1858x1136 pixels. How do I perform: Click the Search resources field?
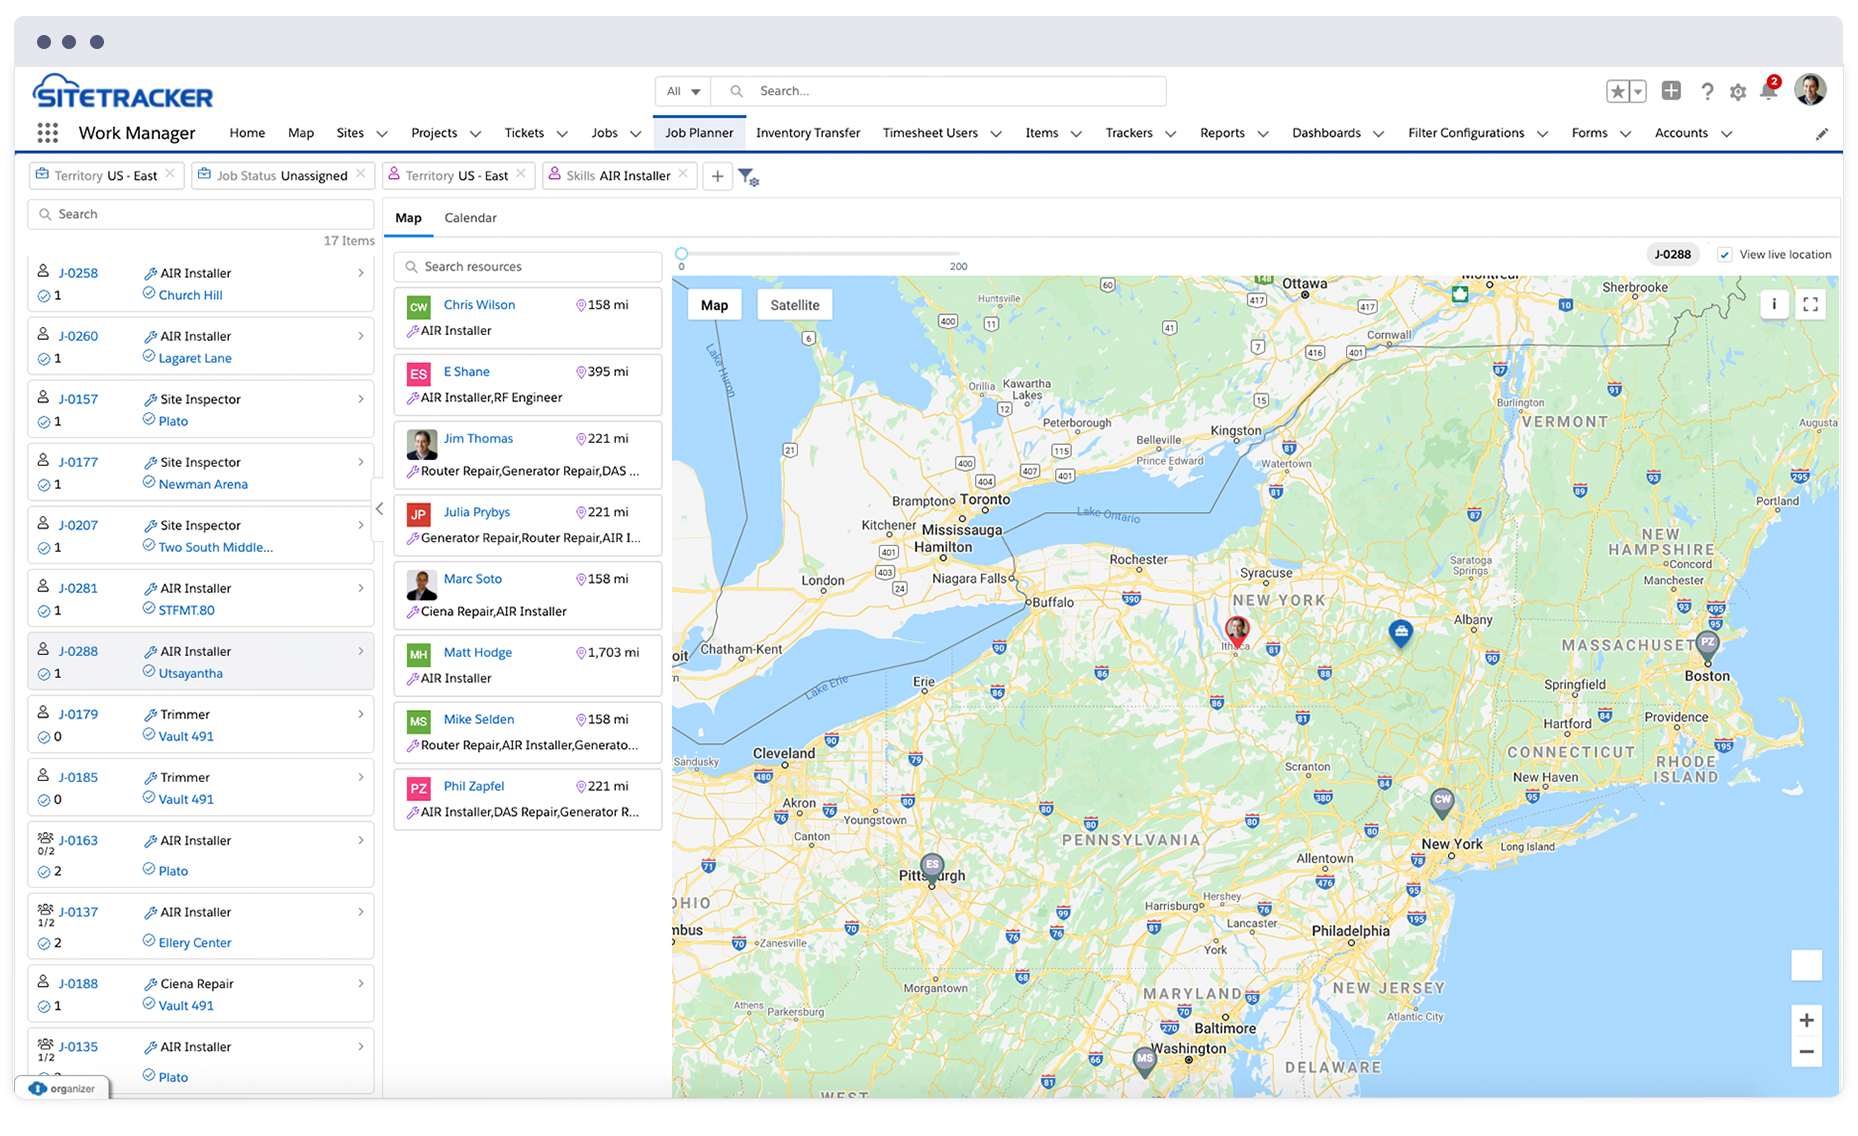[x=528, y=267]
